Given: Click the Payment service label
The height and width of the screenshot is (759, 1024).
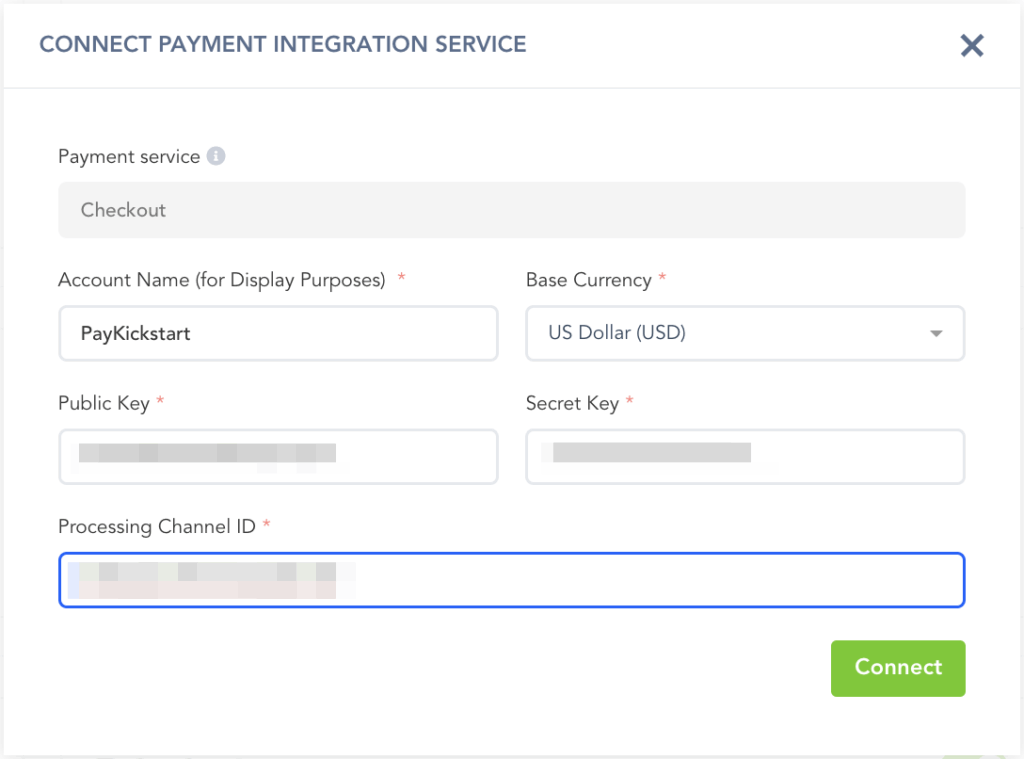Looking at the screenshot, I should coord(129,157).
